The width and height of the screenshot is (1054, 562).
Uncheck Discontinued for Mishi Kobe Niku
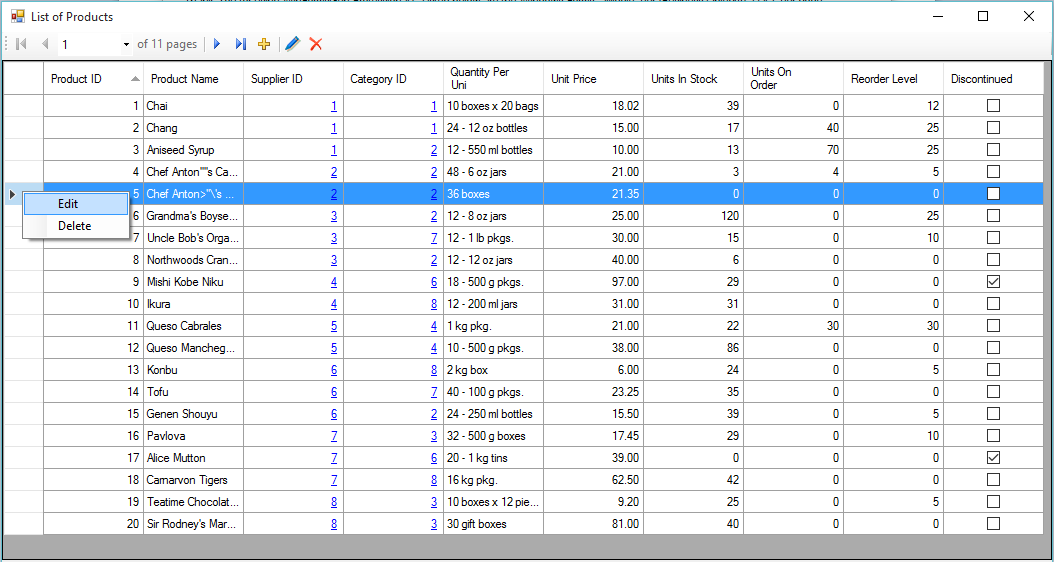(993, 282)
